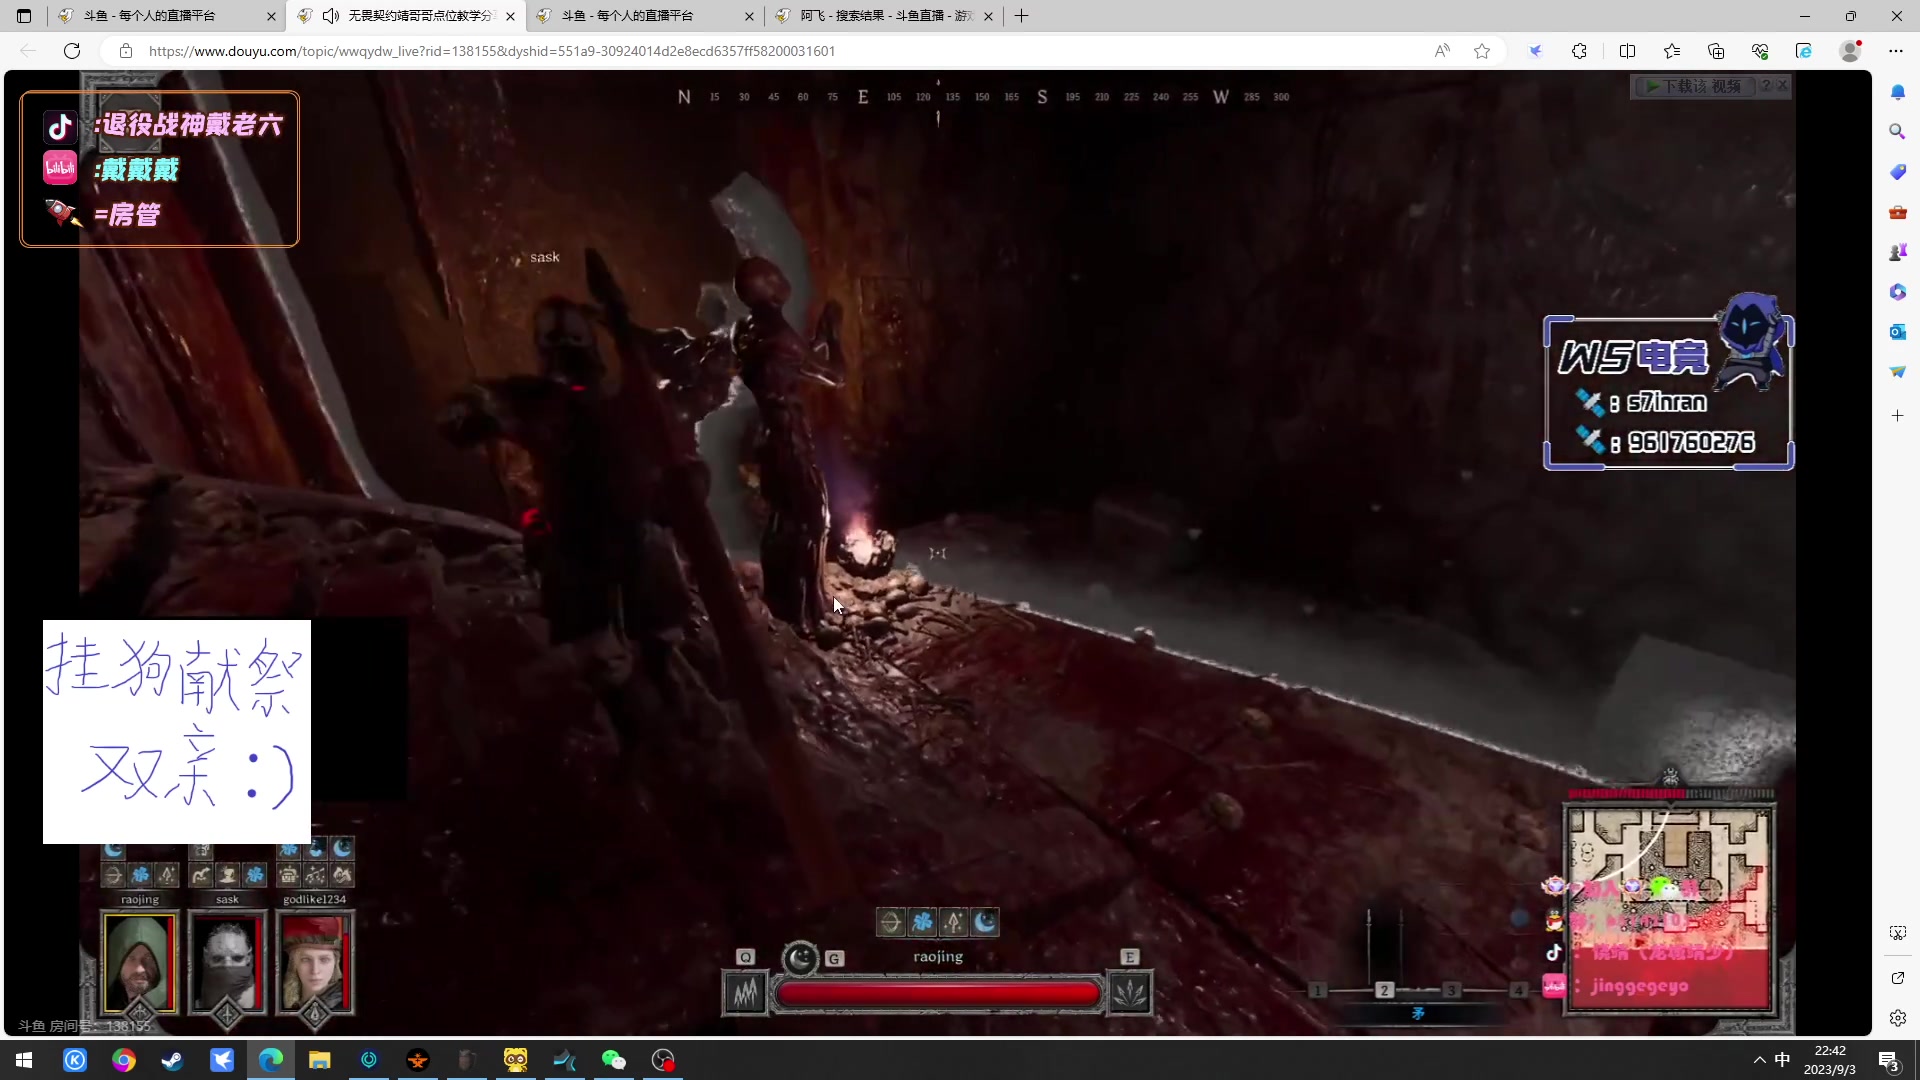Screen dimensions: 1920x1080
Task: Open sidebar Tools briefcase
Action: [x=1897, y=212]
